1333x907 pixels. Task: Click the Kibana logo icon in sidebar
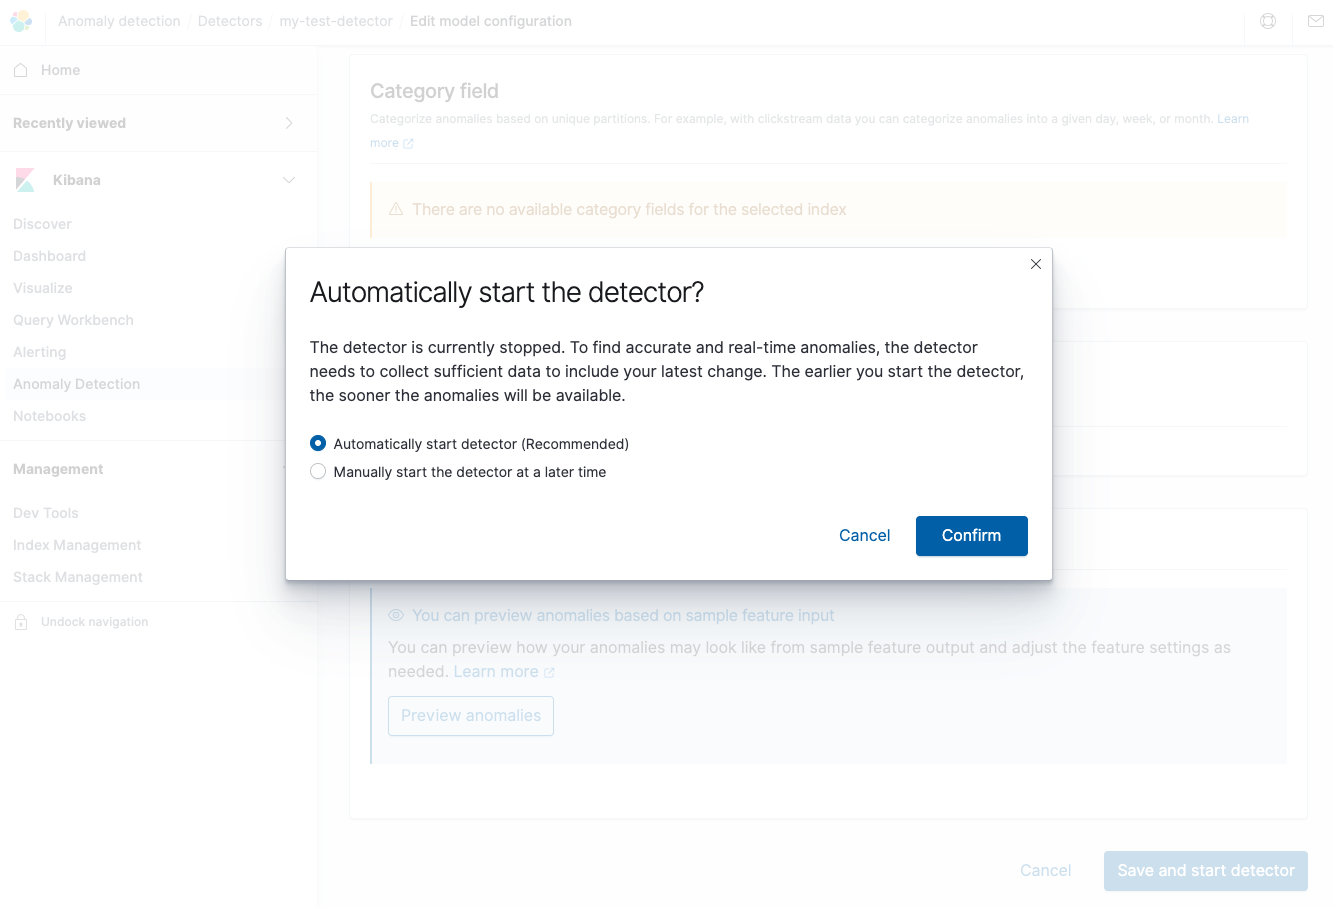[x=25, y=180]
